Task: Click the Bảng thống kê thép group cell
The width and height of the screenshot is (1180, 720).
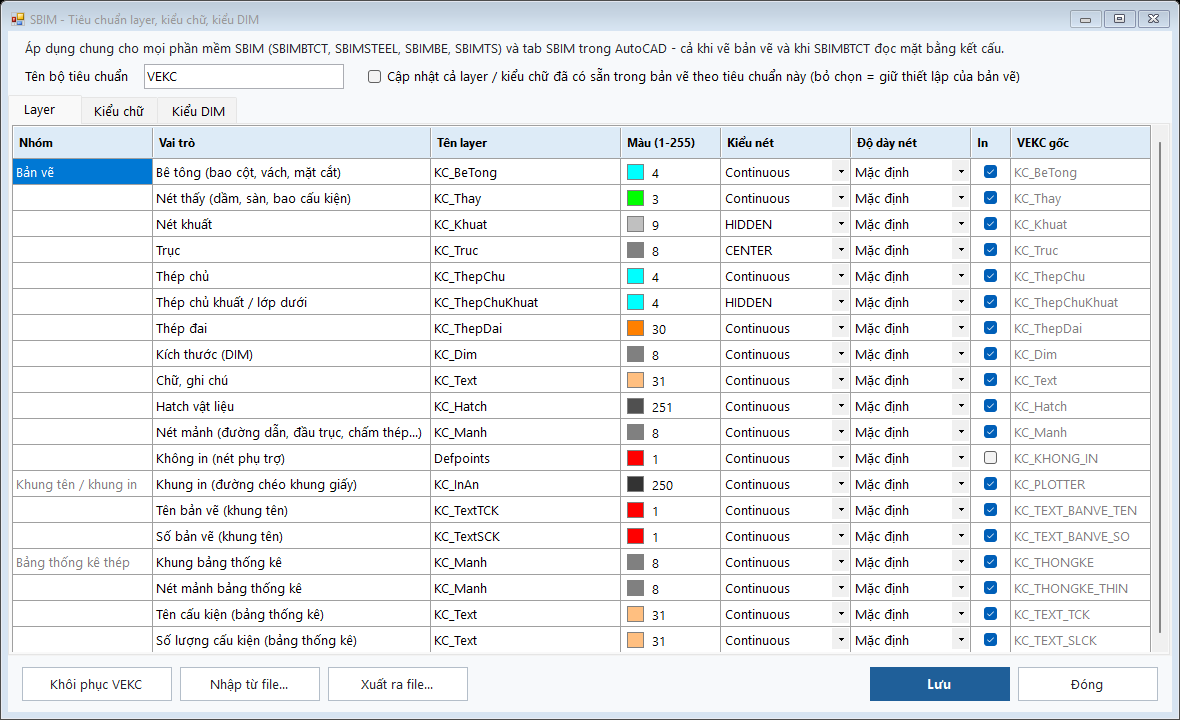Action: (83, 562)
